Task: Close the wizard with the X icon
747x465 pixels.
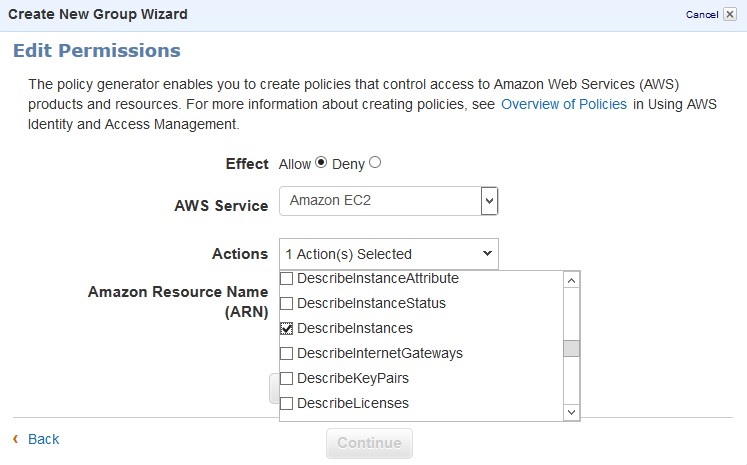Action: point(731,14)
